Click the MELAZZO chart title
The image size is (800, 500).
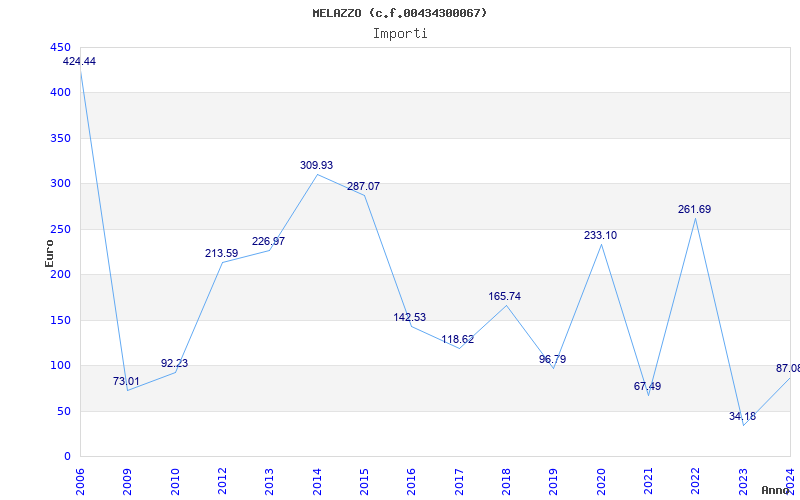click(x=400, y=13)
